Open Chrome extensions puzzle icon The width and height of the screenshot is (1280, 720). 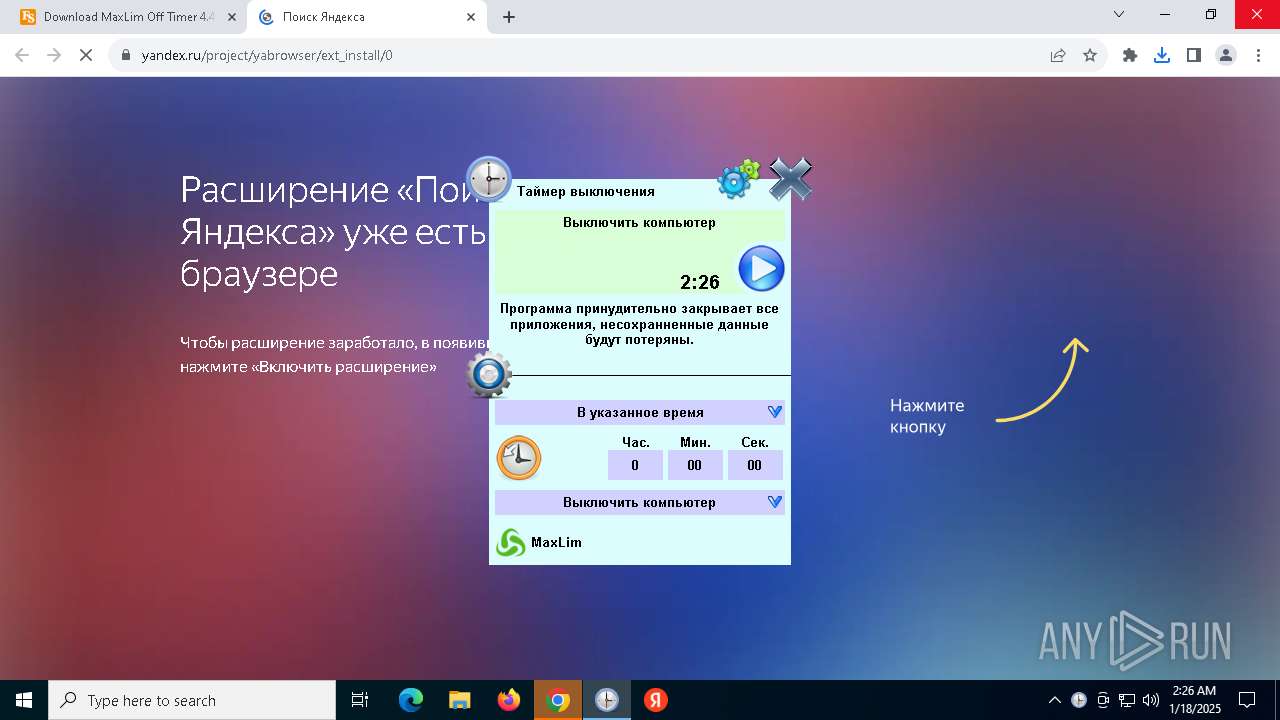[1130, 55]
